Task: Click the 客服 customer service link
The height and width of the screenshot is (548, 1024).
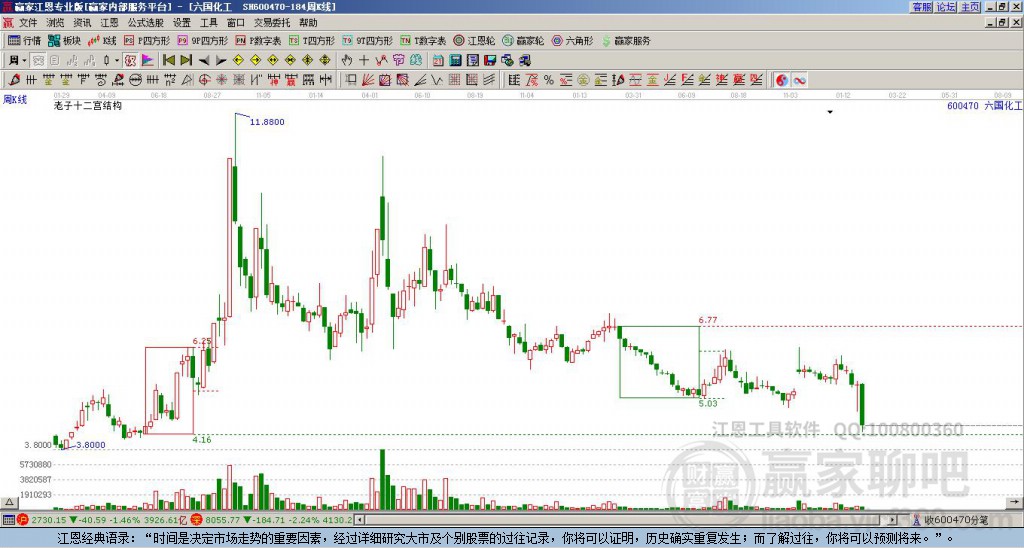Action: [x=922, y=7]
